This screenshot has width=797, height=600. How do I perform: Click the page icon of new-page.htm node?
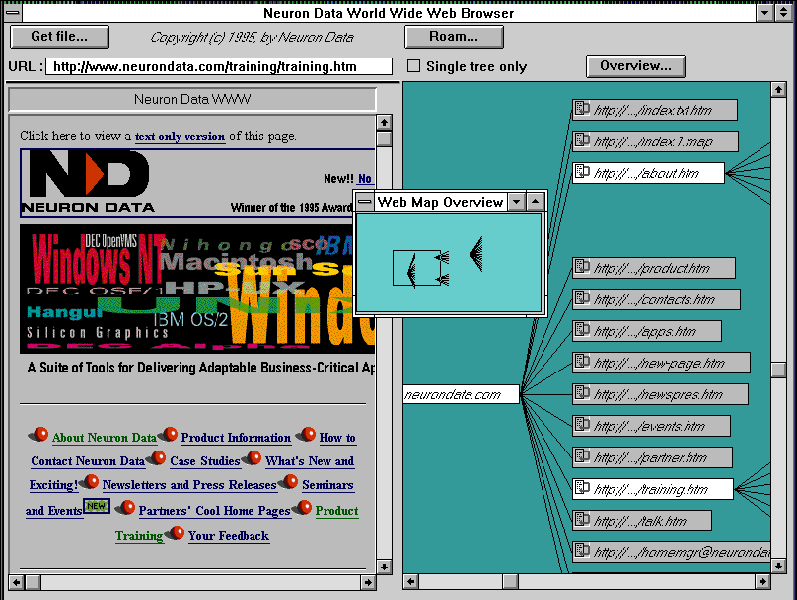coord(582,362)
